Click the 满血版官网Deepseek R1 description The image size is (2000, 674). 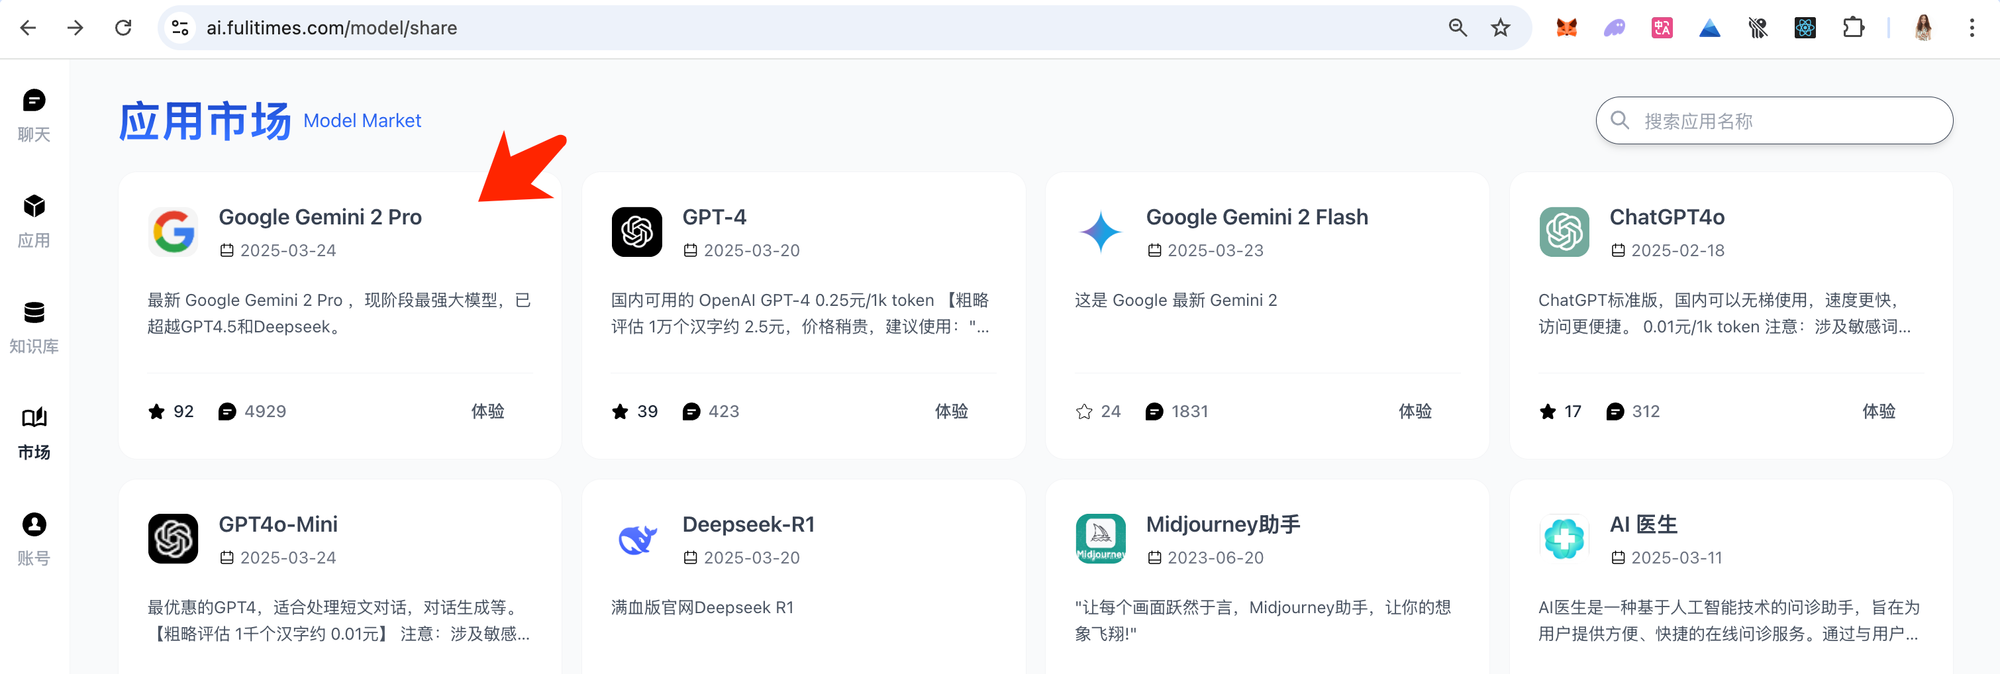[703, 608]
